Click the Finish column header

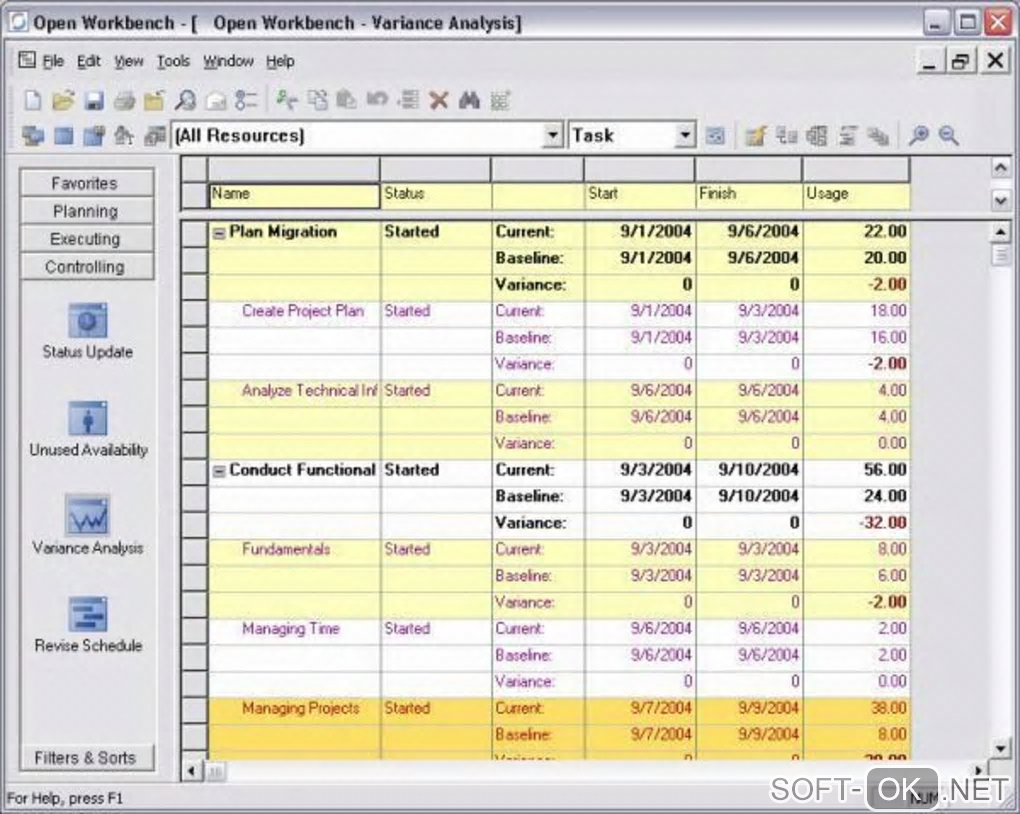click(749, 195)
